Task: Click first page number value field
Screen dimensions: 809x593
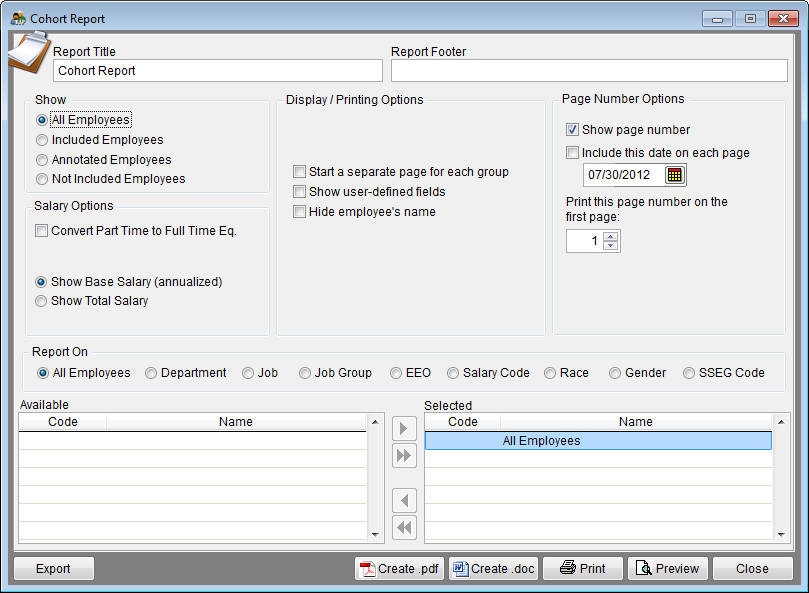Action: click(x=585, y=241)
